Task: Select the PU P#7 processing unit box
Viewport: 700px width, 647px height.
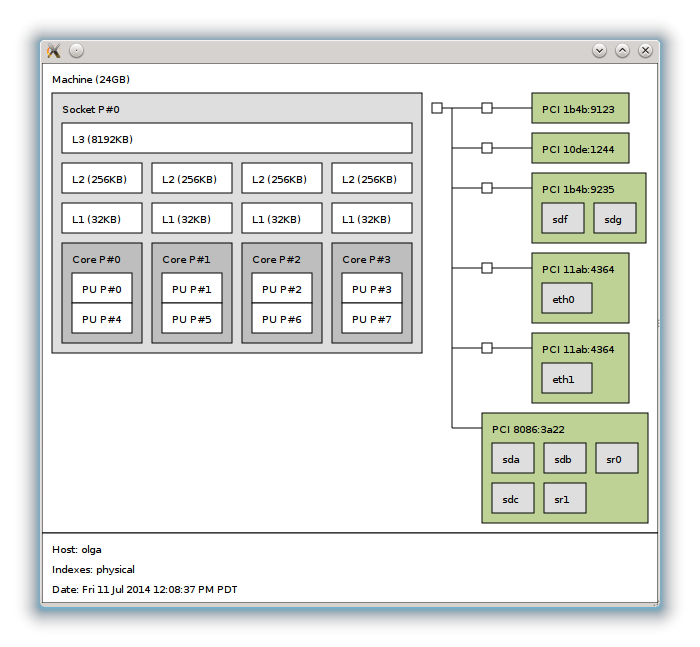Action: [x=372, y=319]
